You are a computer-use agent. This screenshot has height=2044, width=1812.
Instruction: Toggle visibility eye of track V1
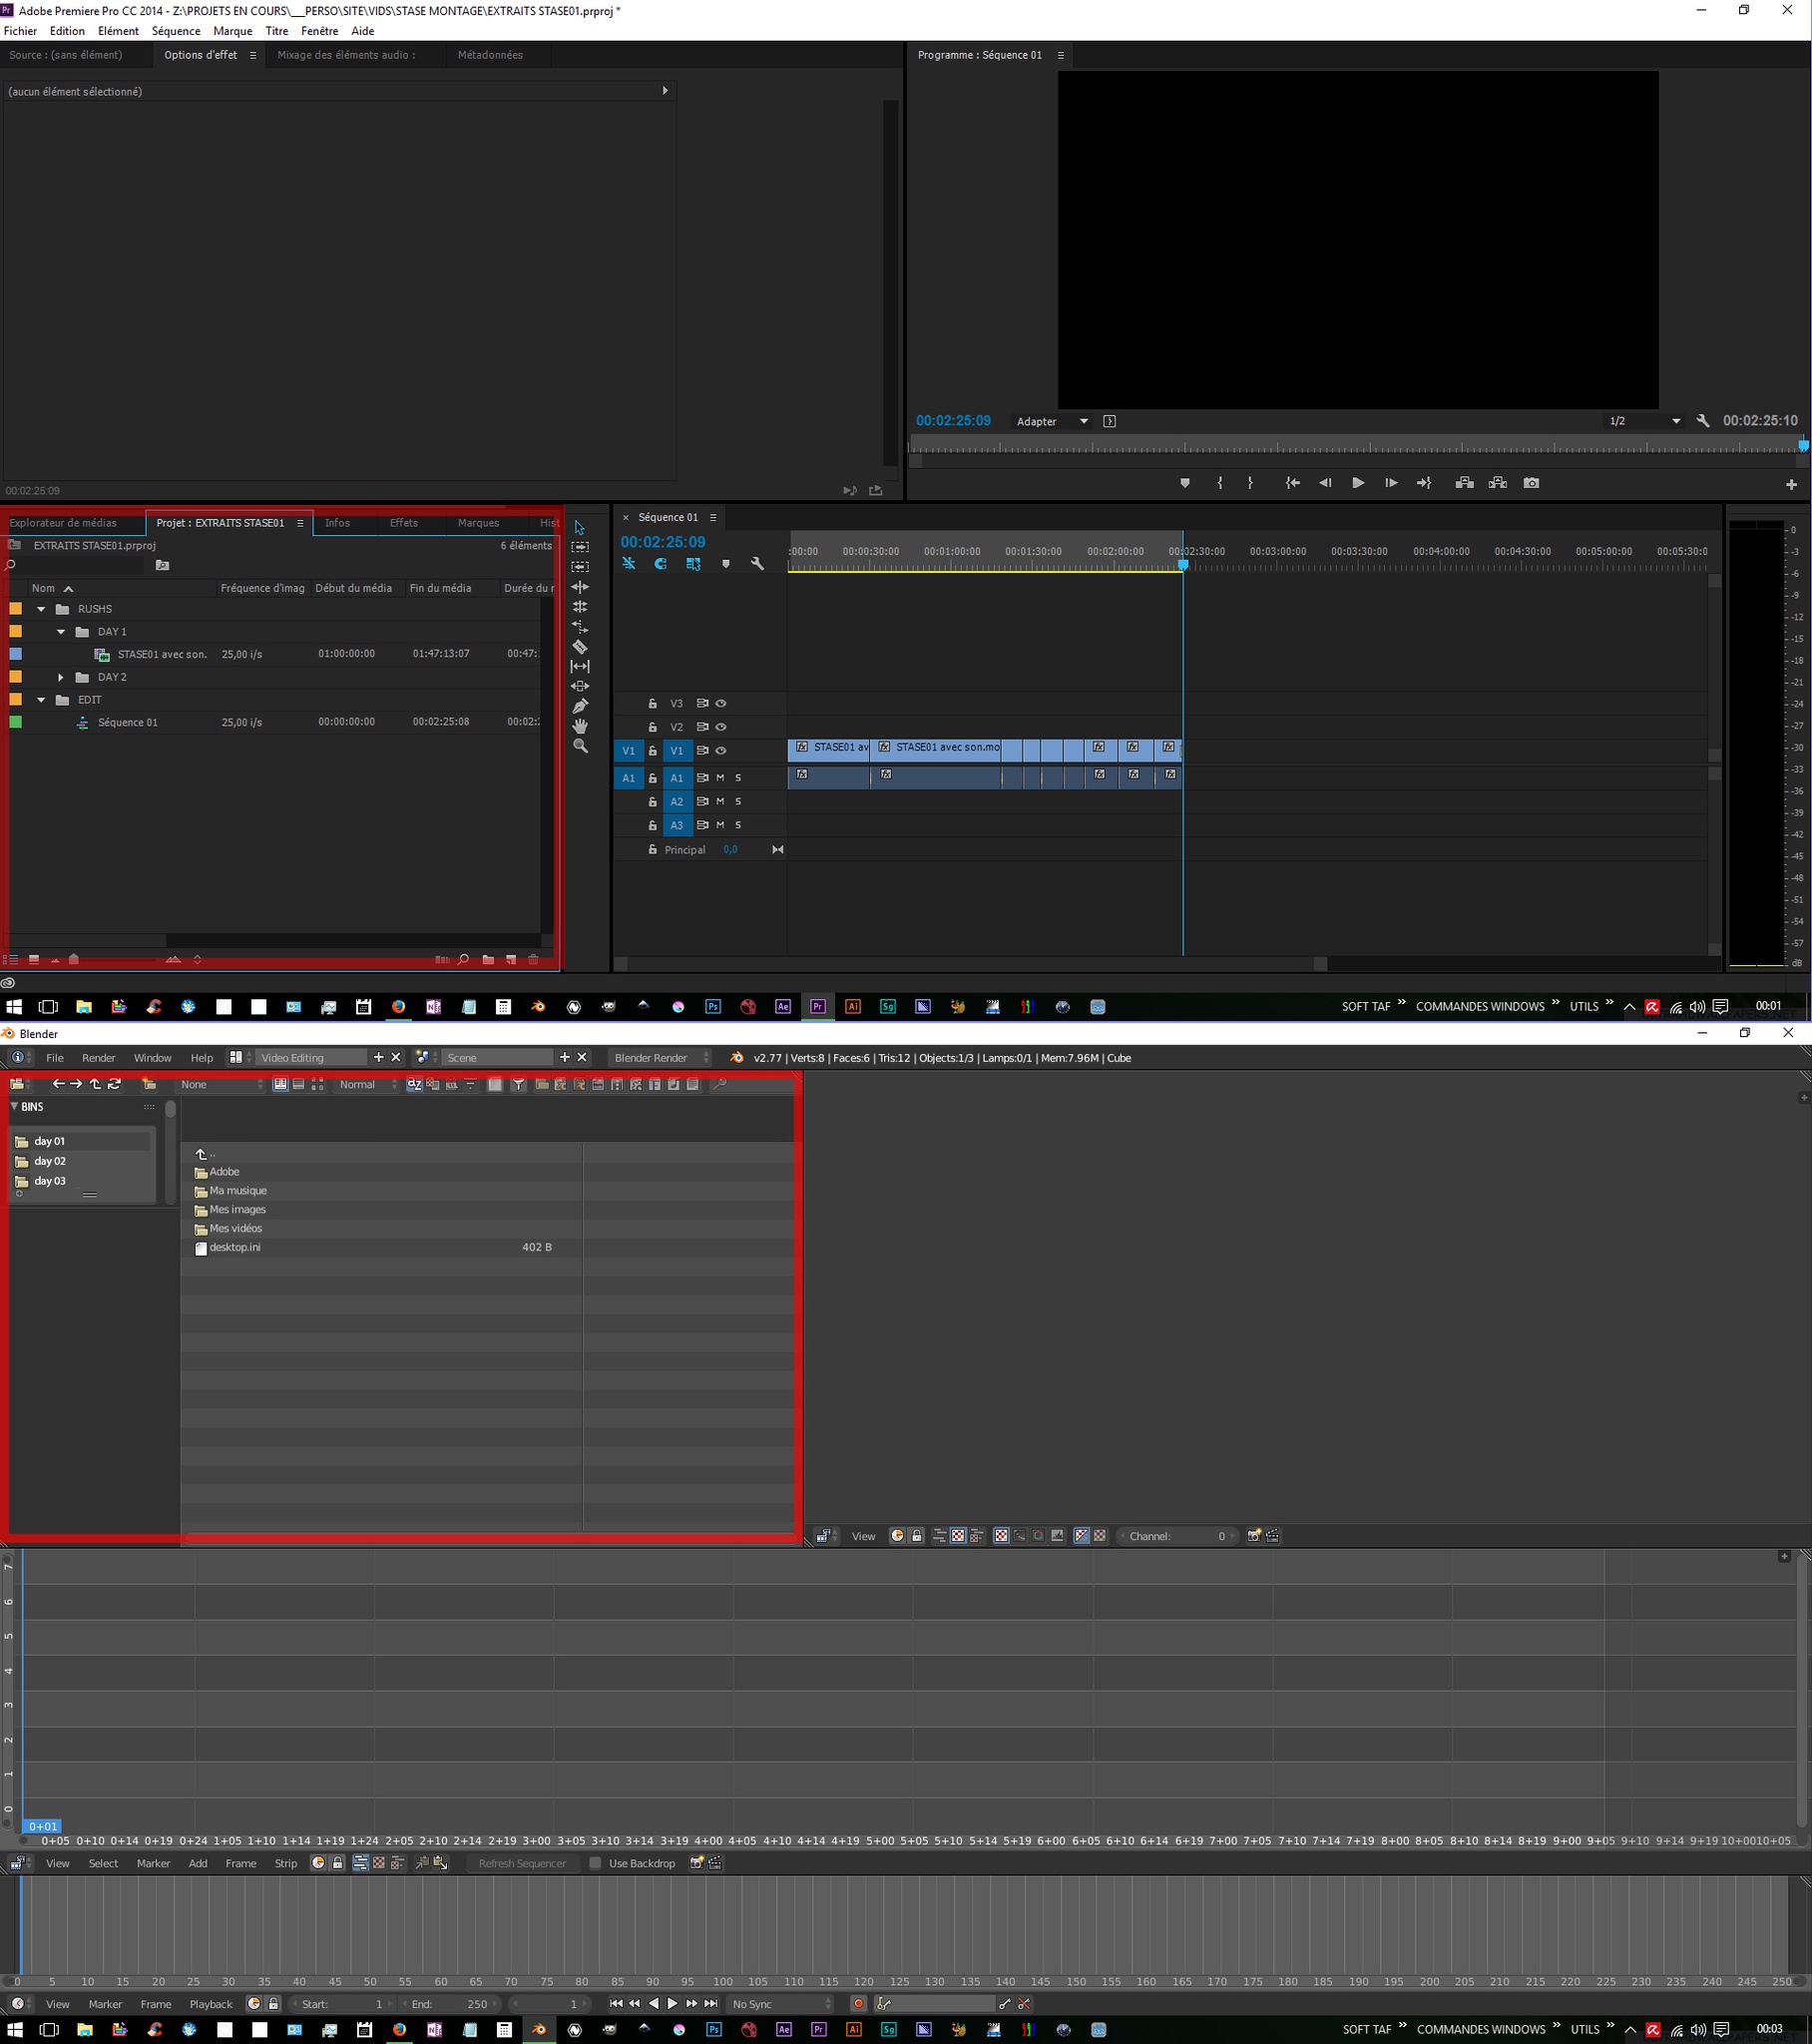(721, 751)
